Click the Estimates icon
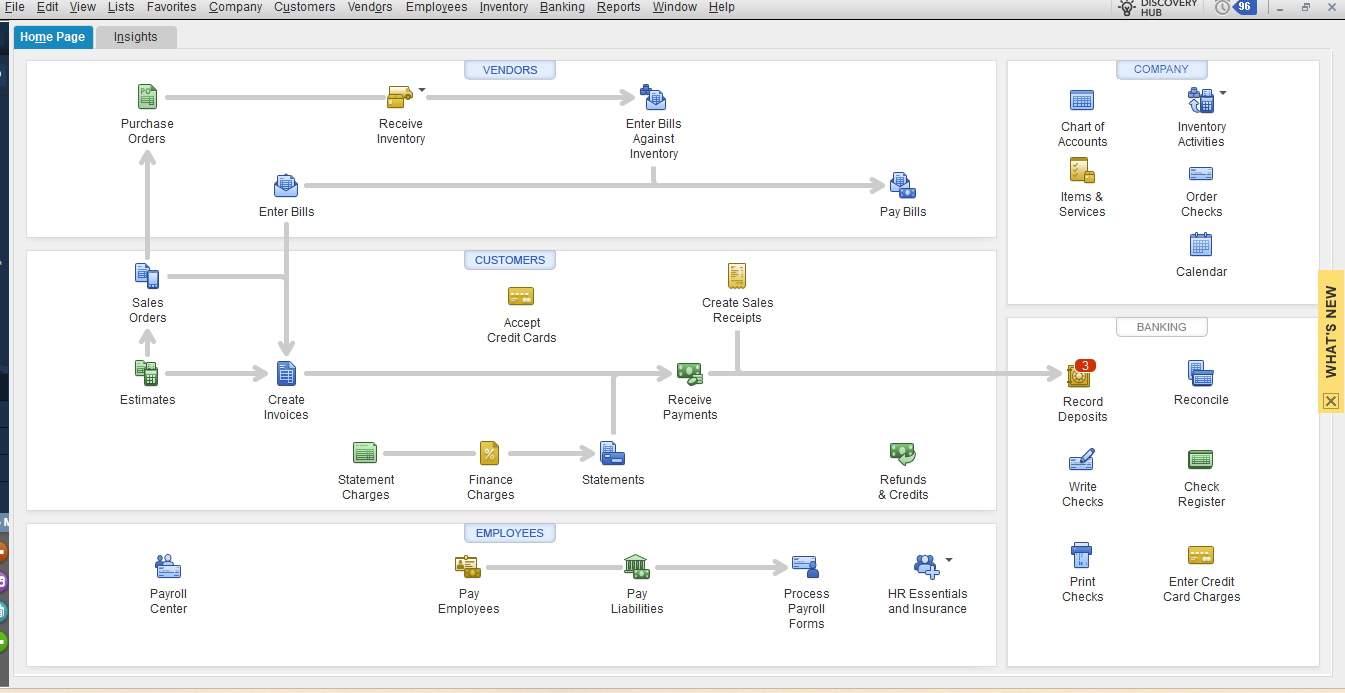Screen dimensions: 1345x693 (x=147, y=373)
